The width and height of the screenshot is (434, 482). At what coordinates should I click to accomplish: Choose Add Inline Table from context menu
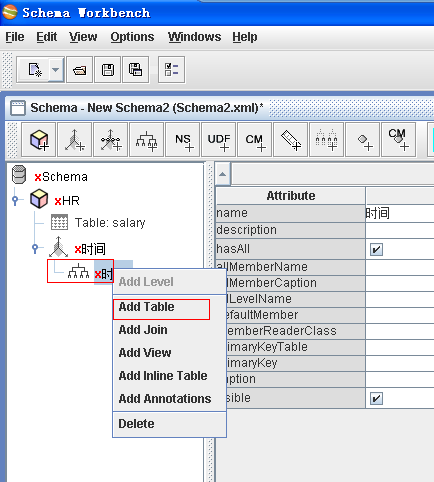(169, 376)
